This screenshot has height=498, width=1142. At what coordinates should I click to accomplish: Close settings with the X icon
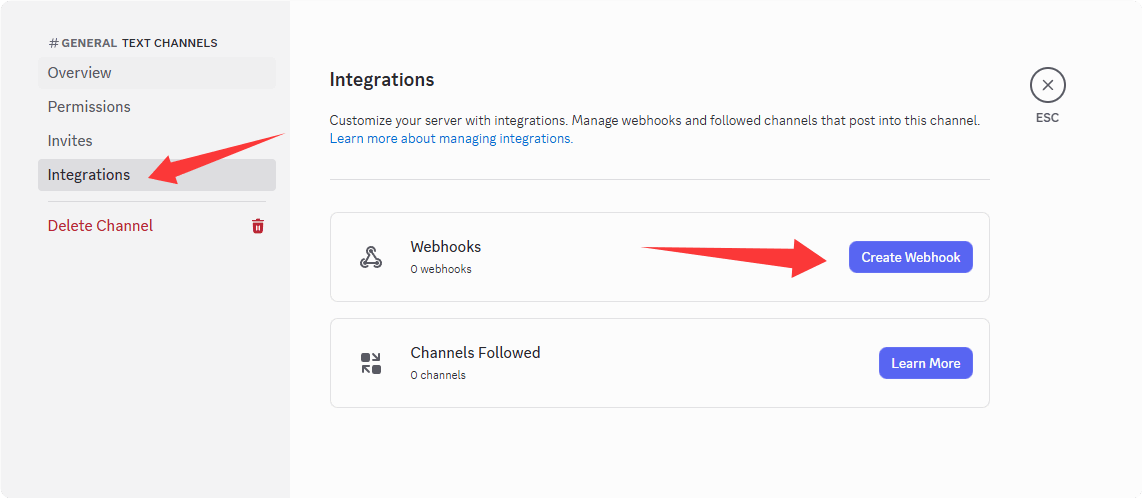[x=1047, y=85]
